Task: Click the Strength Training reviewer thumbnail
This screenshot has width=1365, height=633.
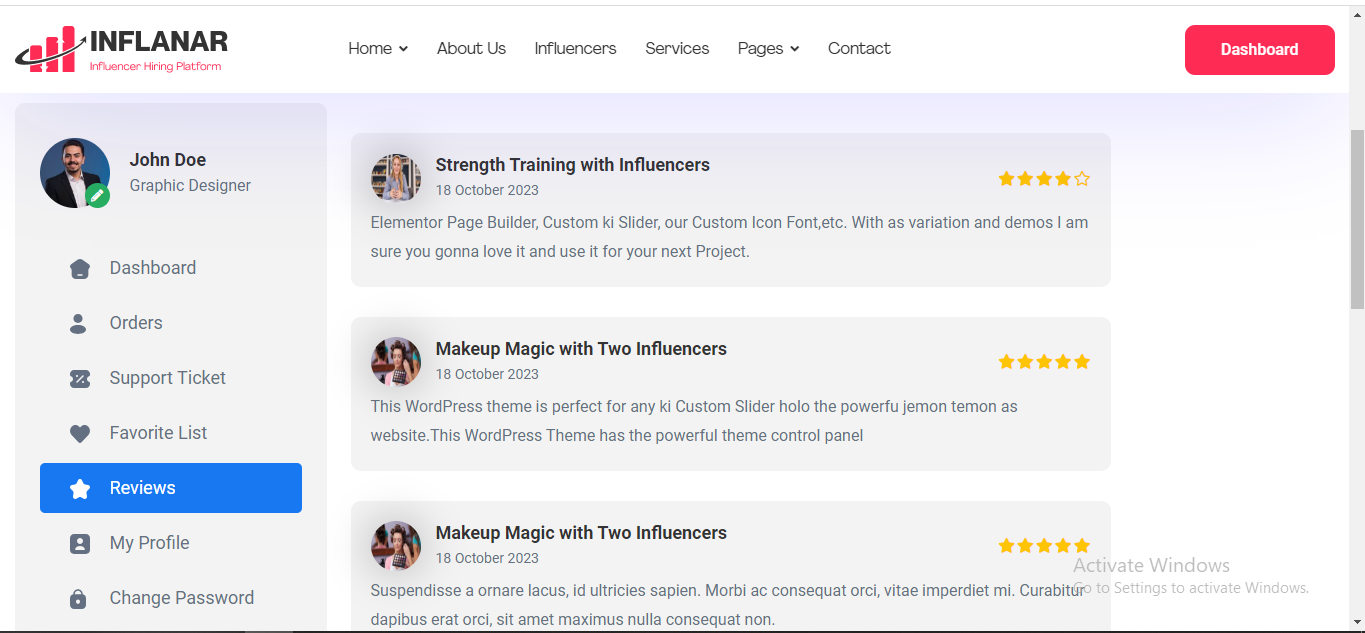Action: (395, 178)
